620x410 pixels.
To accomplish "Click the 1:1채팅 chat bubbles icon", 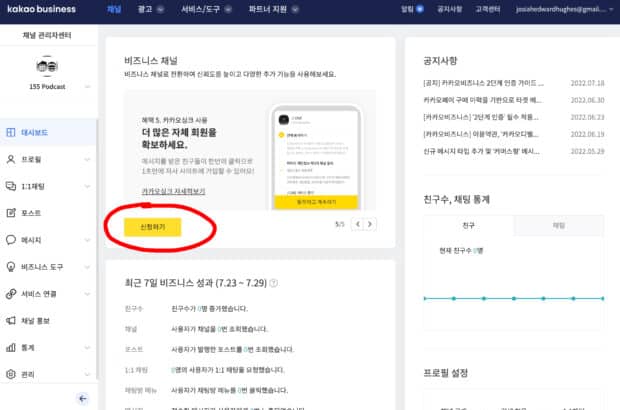I will 11,186.
